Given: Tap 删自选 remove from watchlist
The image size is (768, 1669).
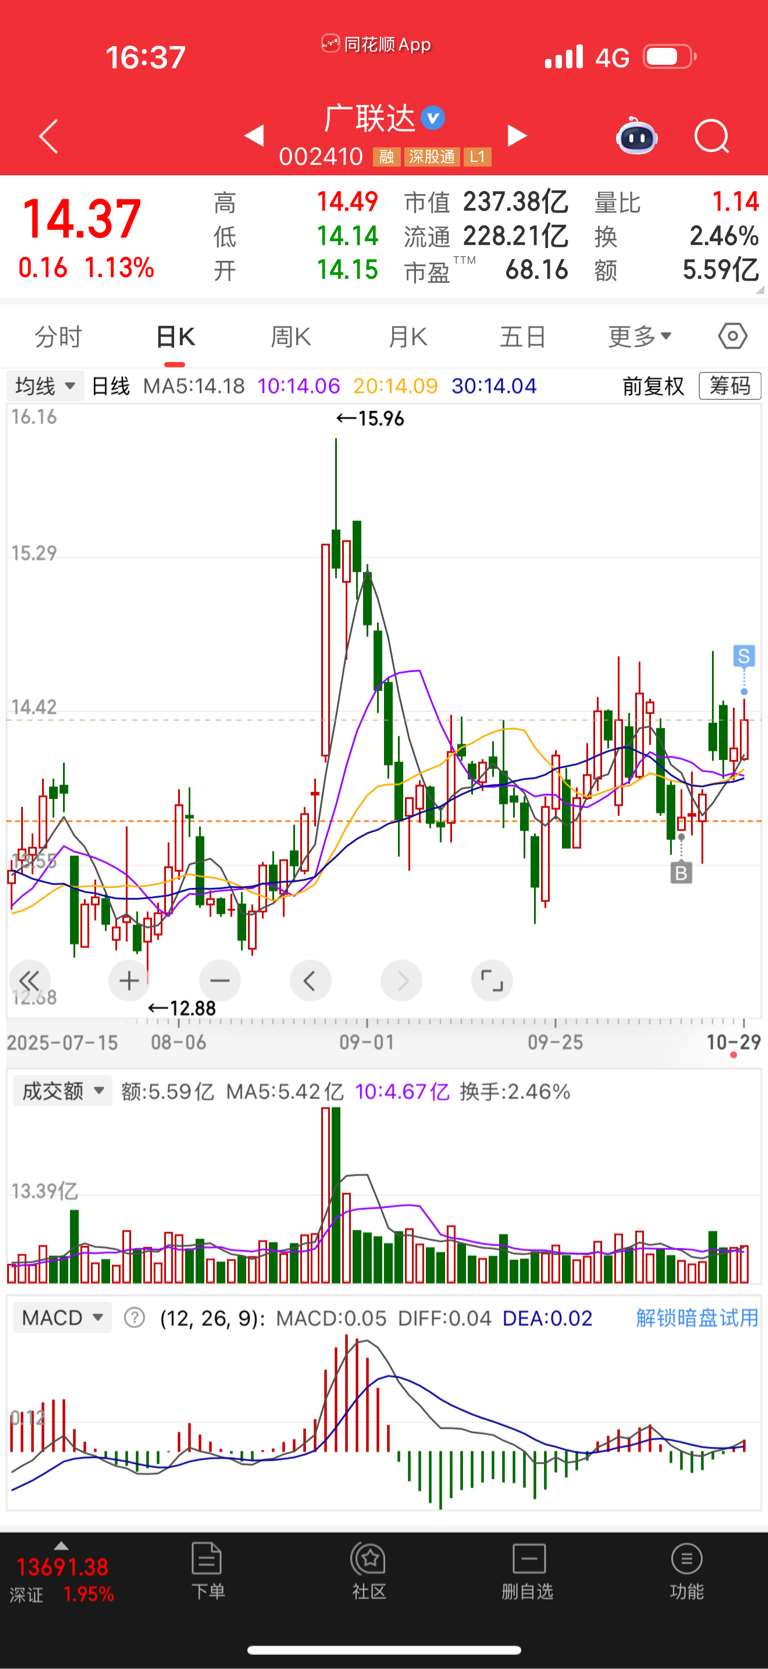Looking at the screenshot, I should 528,1571.
